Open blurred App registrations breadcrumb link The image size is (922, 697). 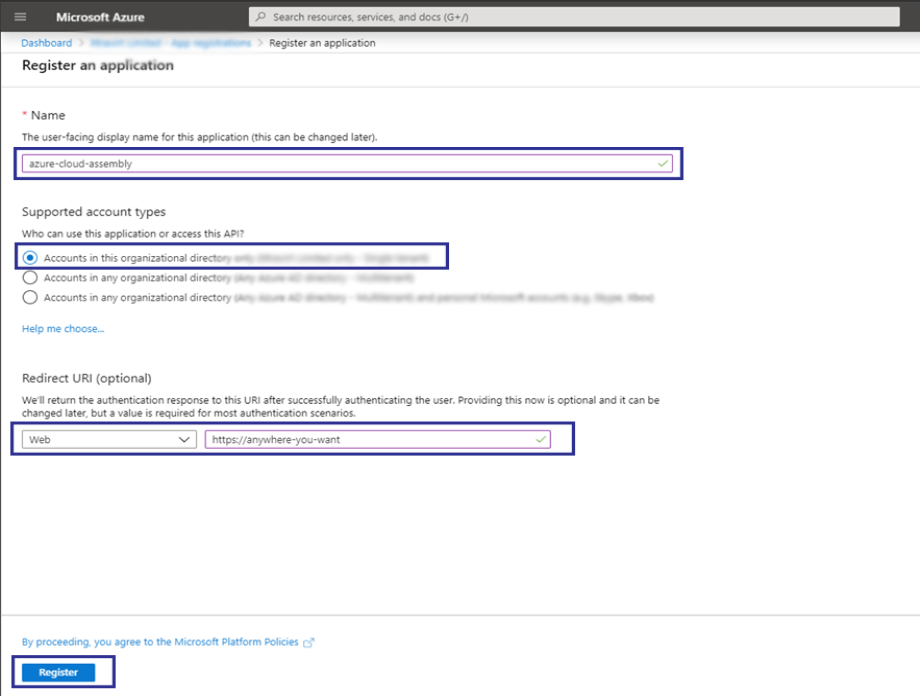click(171, 43)
